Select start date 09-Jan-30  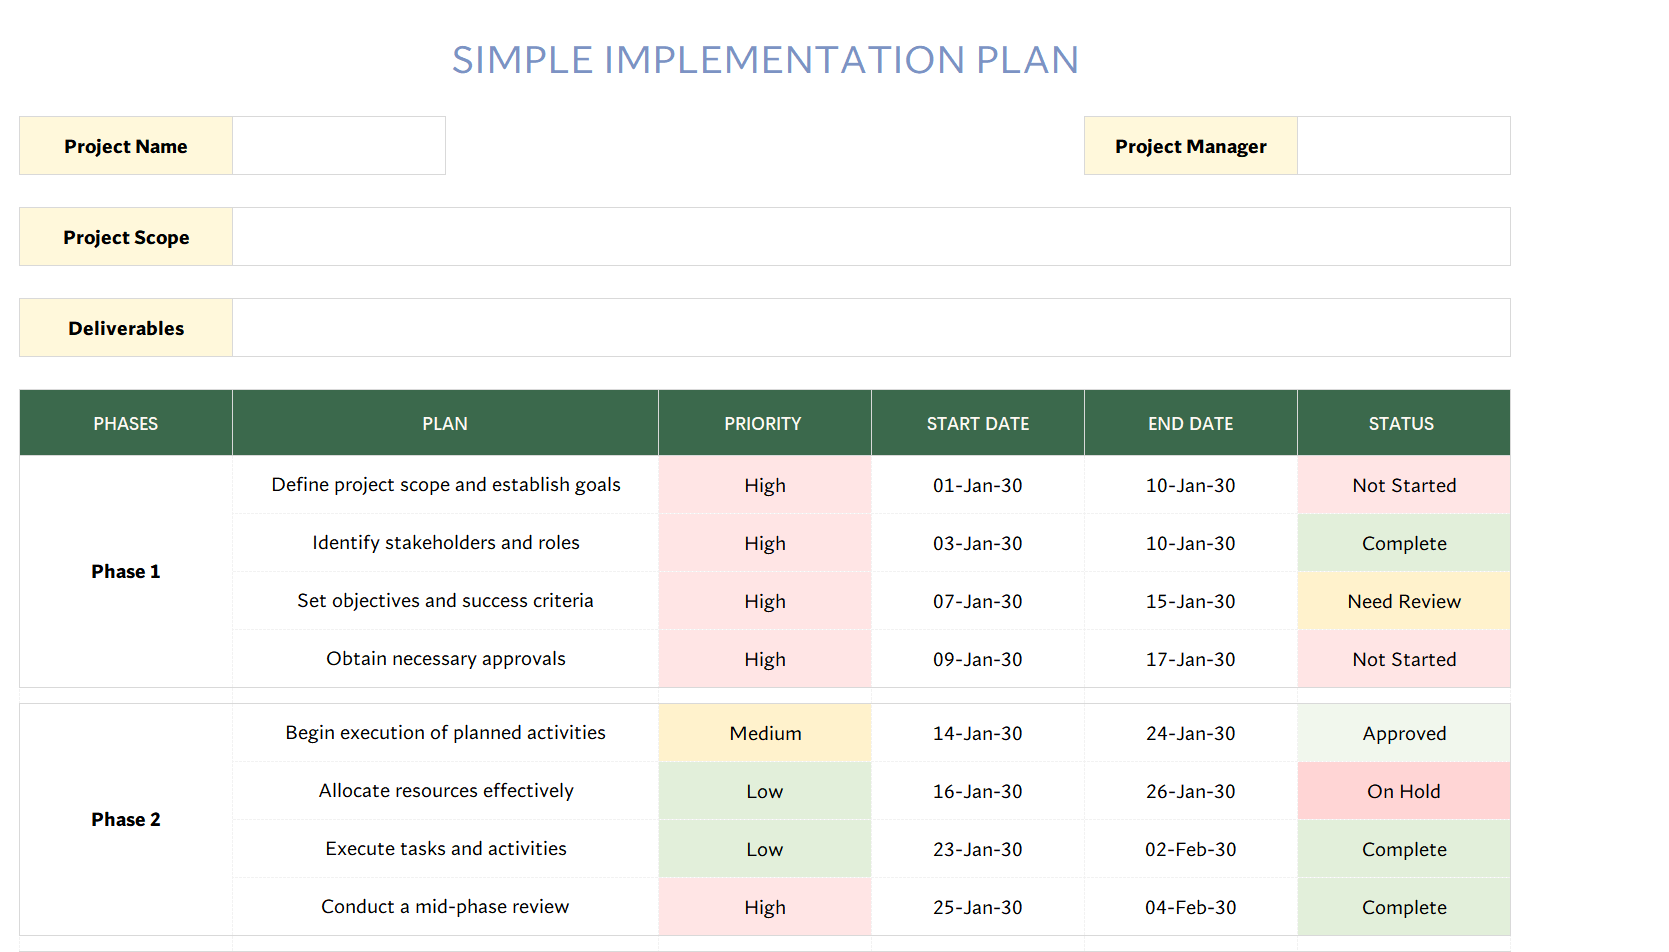click(x=978, y=659)
